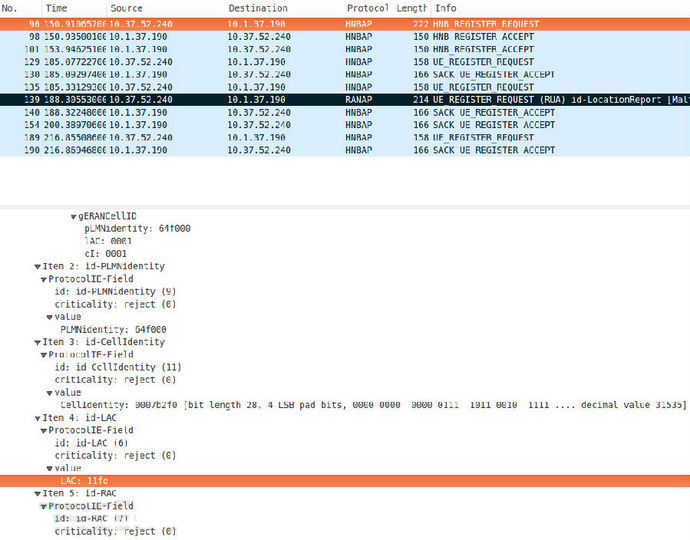Collapse the gERANCellID tree node
Viewport: 690px width, 540px height.
click(x=73, y=217)
